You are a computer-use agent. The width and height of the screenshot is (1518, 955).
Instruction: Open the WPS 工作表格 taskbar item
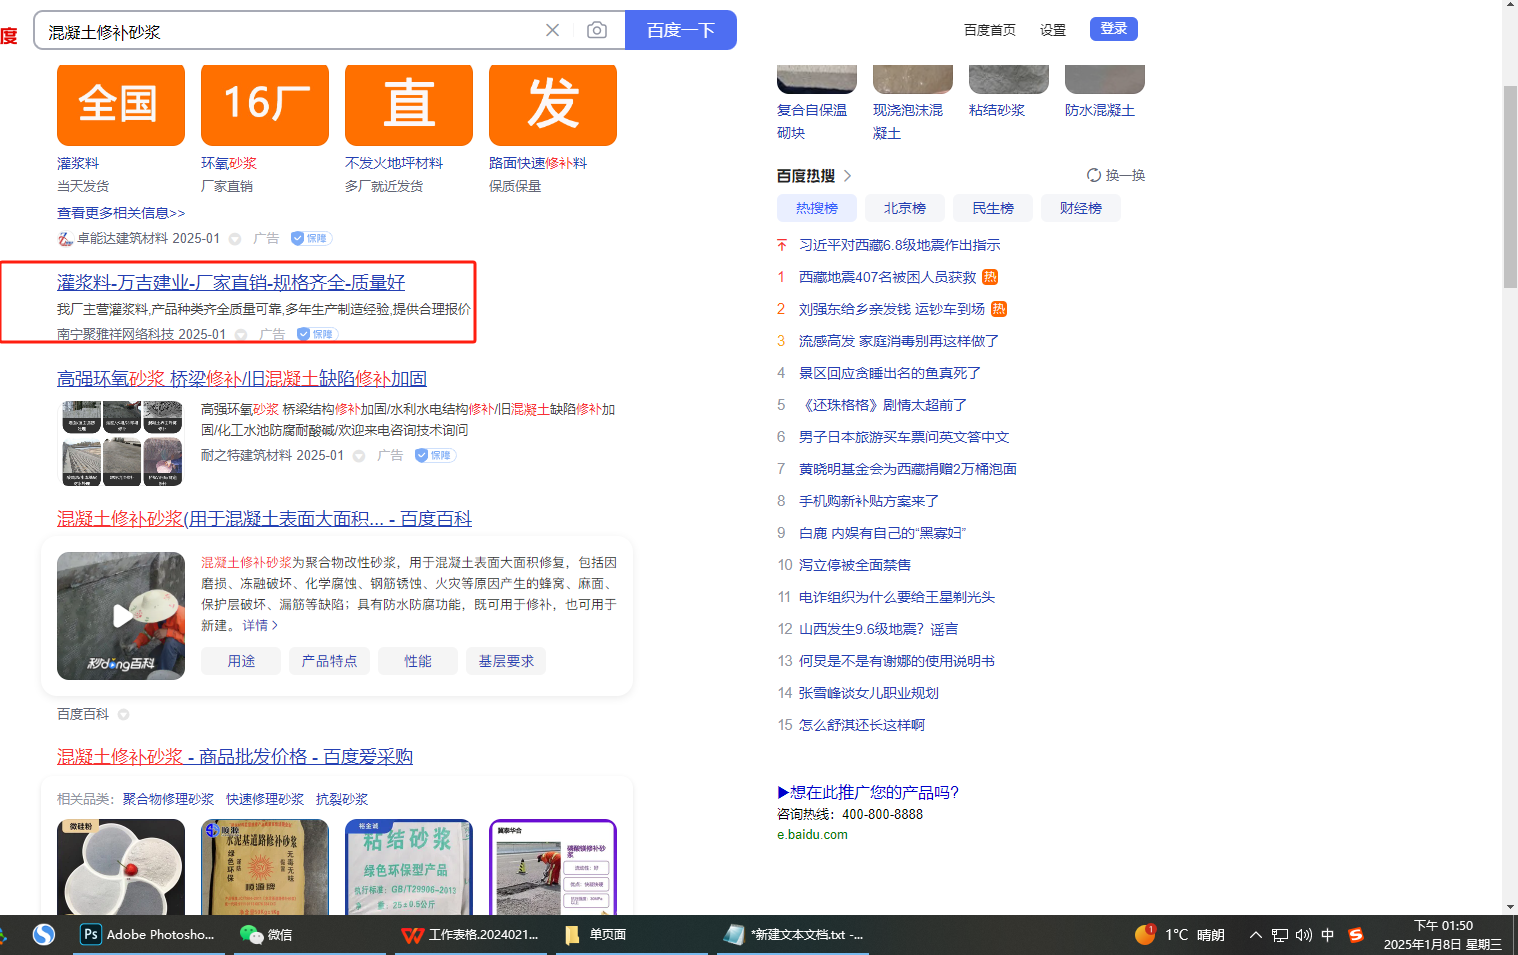pos(470,934)
